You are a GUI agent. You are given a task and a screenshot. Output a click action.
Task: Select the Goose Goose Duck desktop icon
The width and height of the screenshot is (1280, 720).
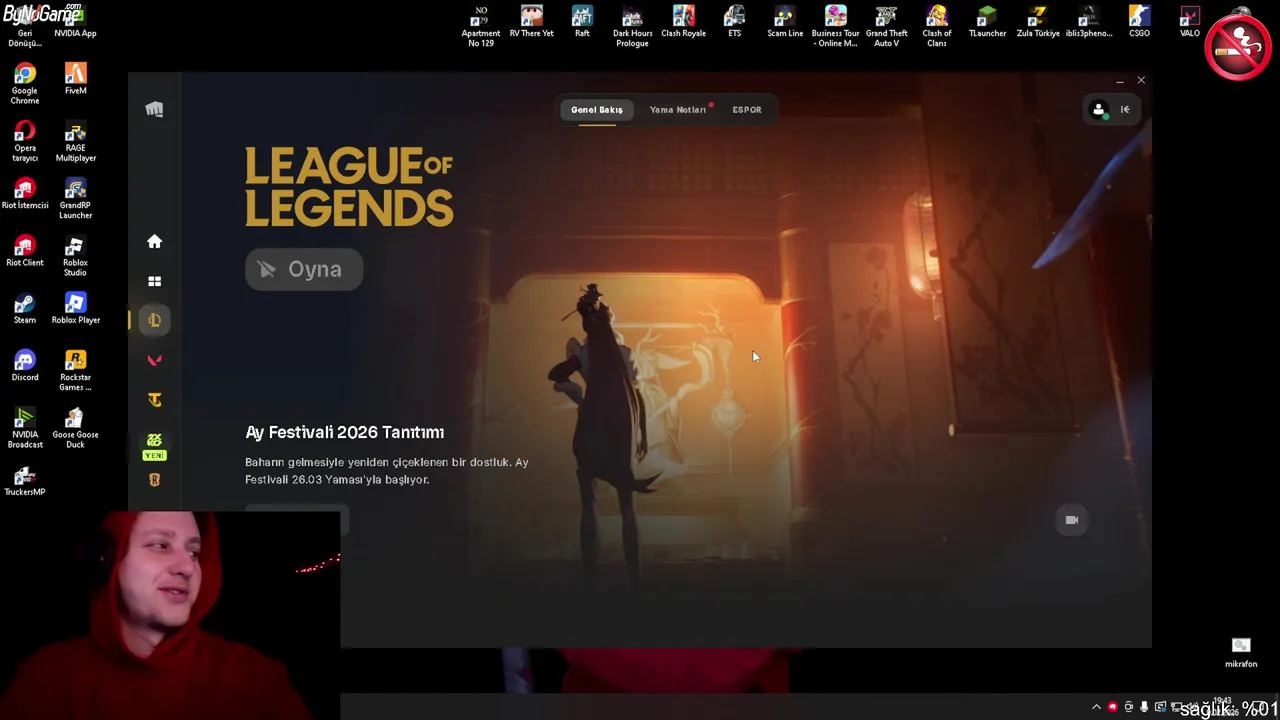pyautogui.click(x=76, y=427)
